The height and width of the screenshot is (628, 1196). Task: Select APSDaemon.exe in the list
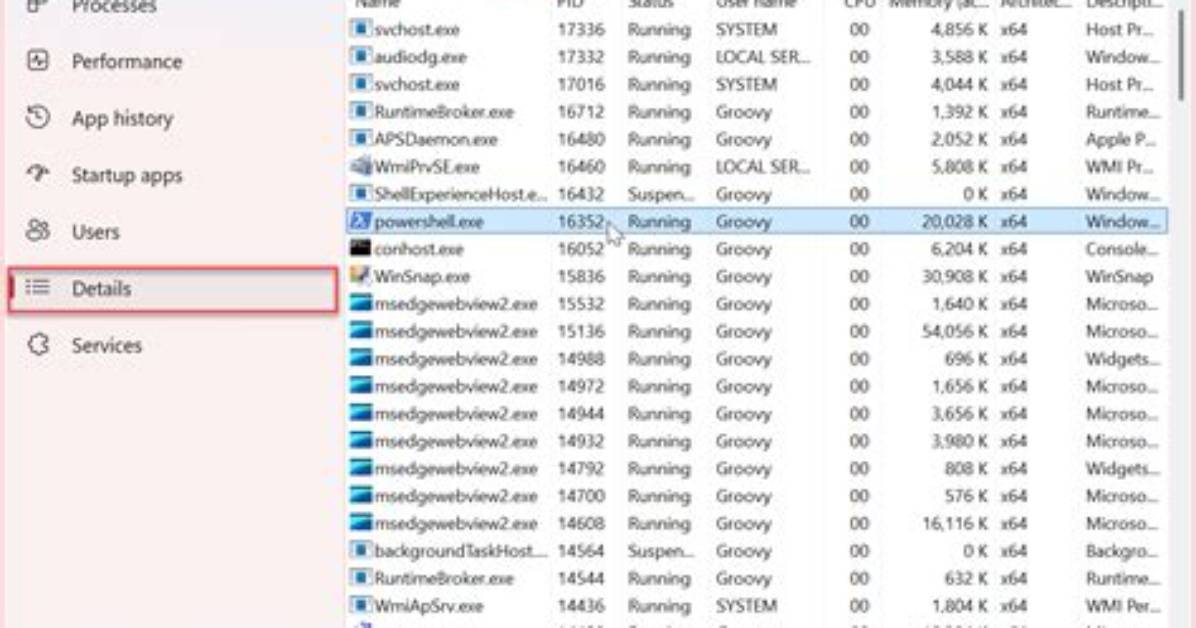(436, 140)
